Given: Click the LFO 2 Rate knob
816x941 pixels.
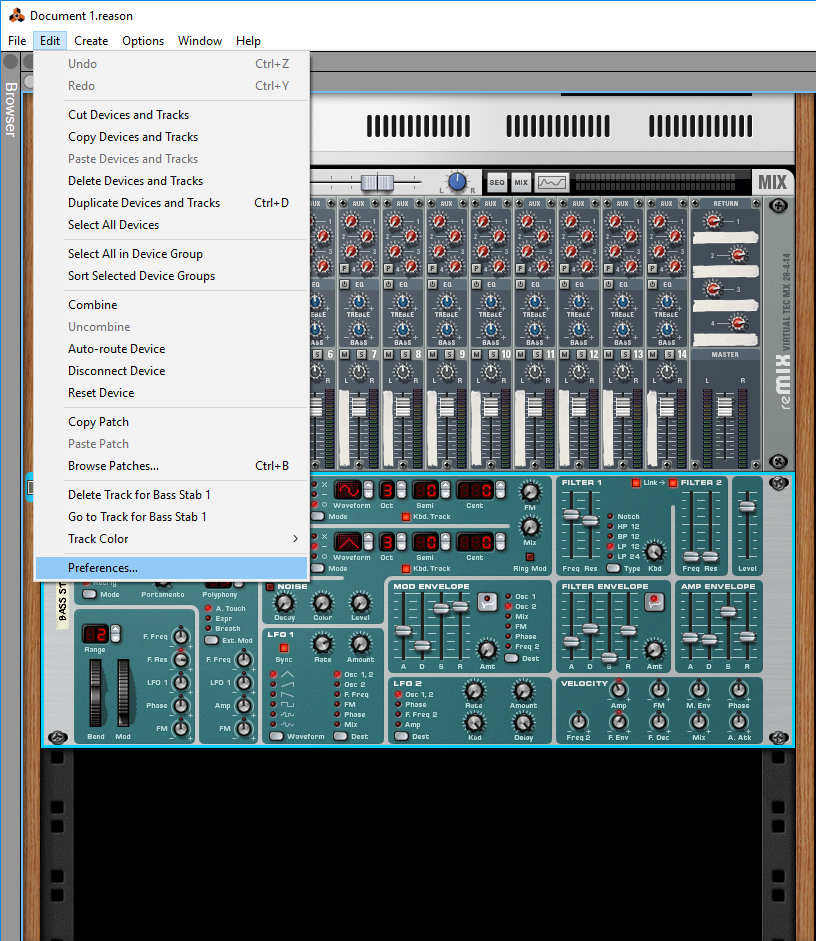Looking at the screenshot, I should tap(474, 690).
